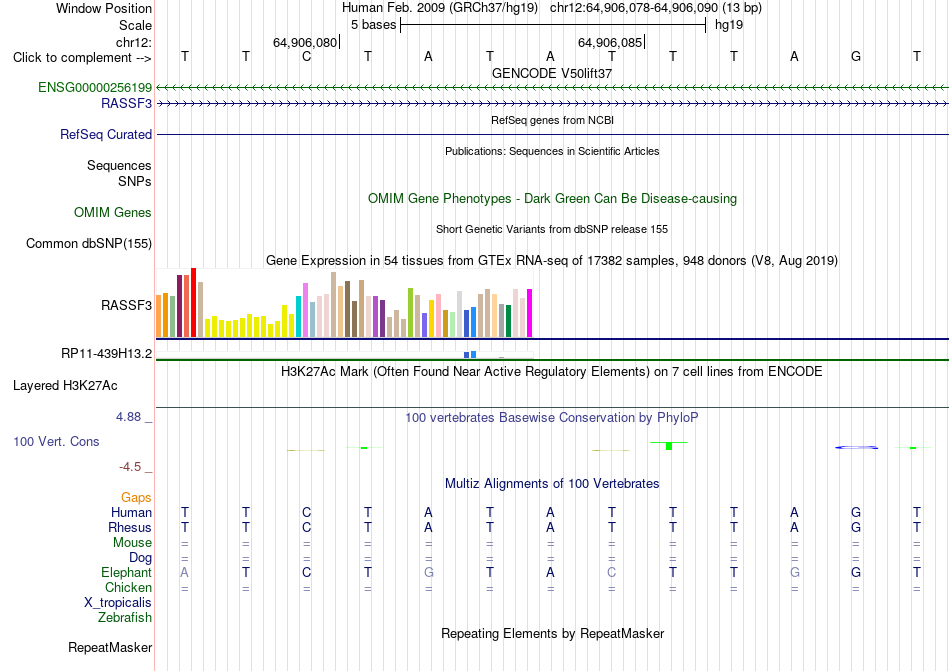Click the Gaps row label

136,497
